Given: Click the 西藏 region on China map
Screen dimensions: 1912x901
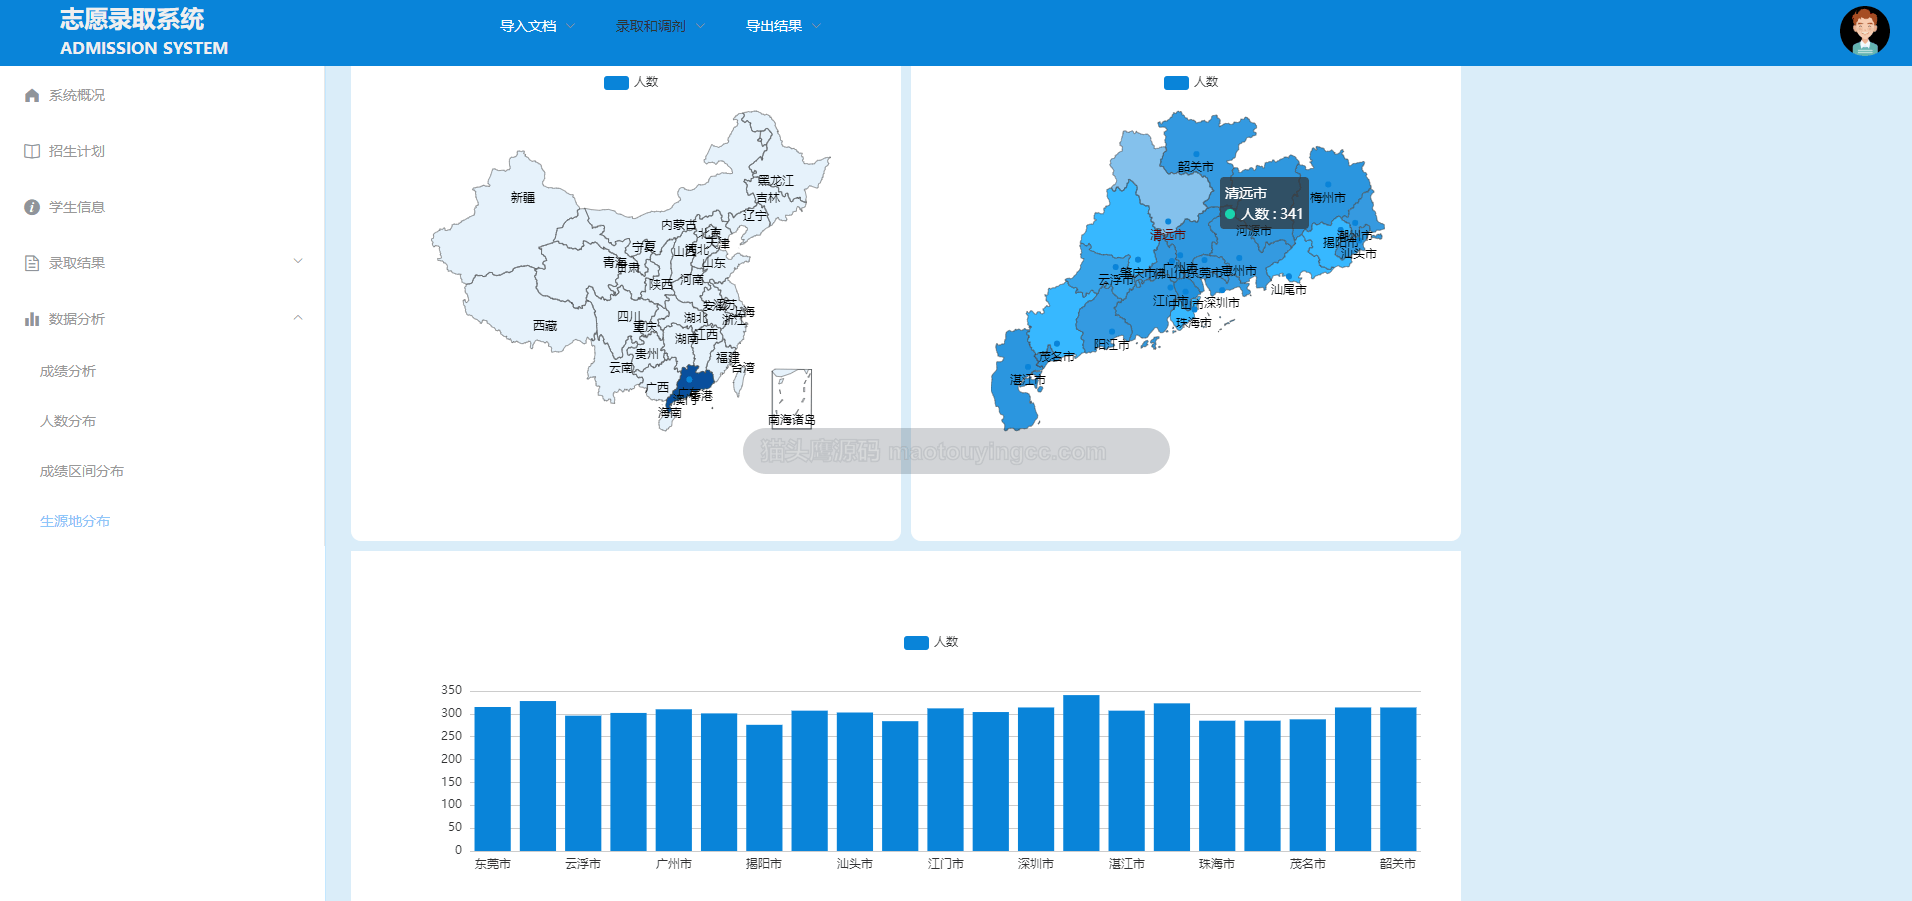Looking at the screenshot, I should coord(545,326).
